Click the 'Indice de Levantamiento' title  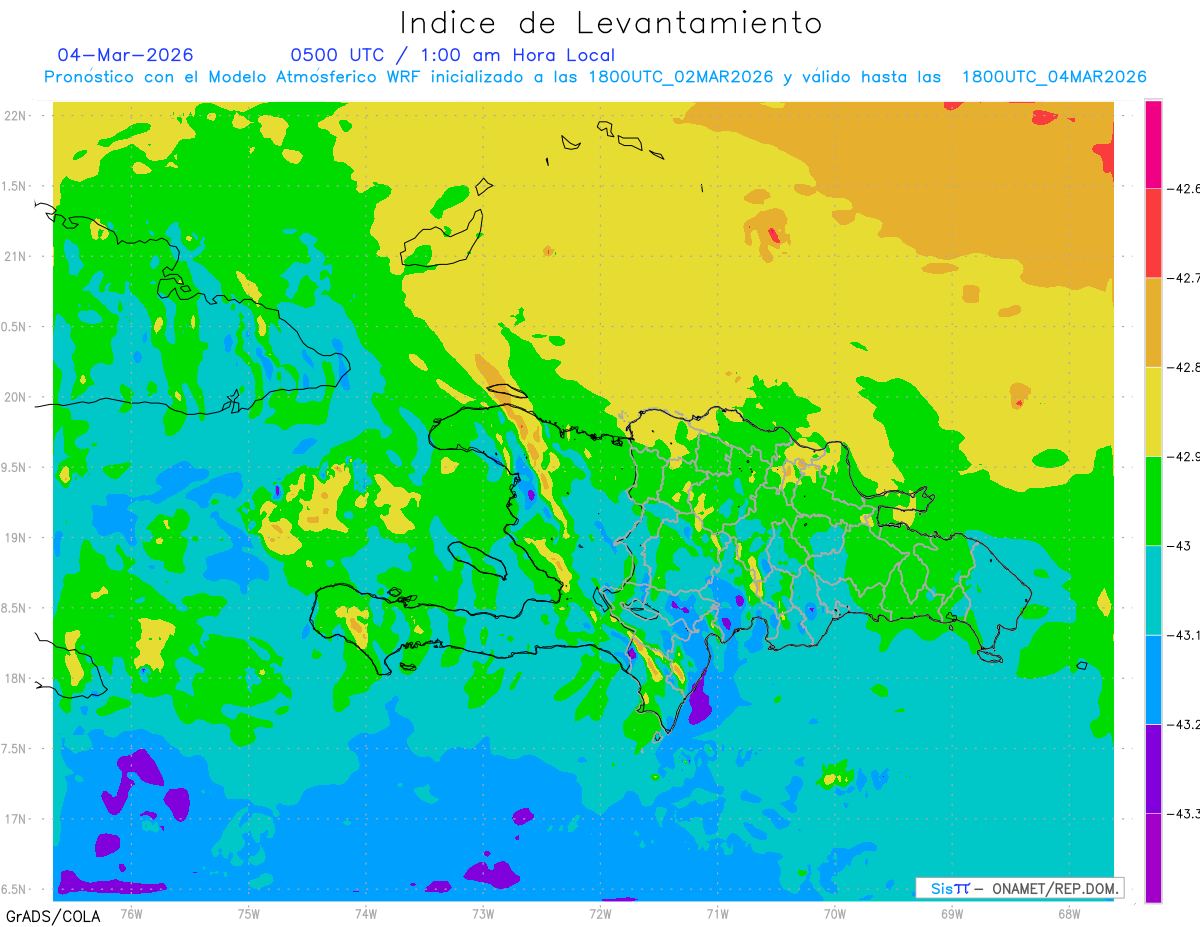pos(611,22)
